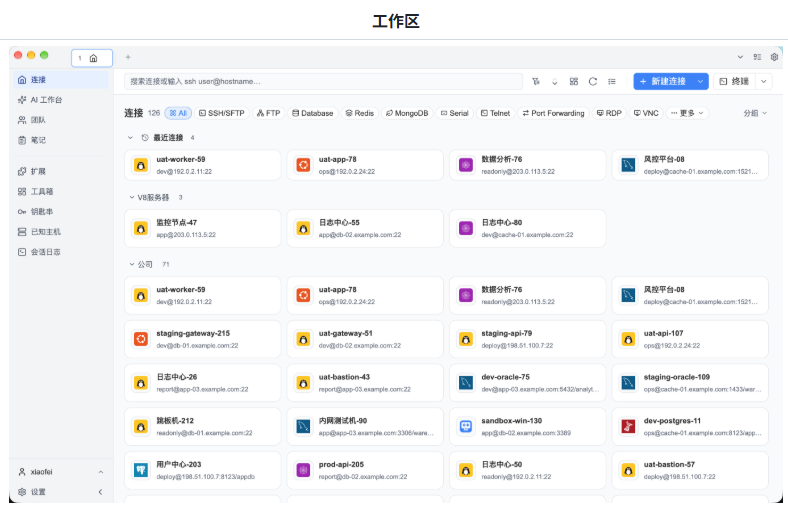The height and width of the screenshot is (511, 788).
Task: Open the 日志中心-55 connection card
Action: click(x=365, y=229)
